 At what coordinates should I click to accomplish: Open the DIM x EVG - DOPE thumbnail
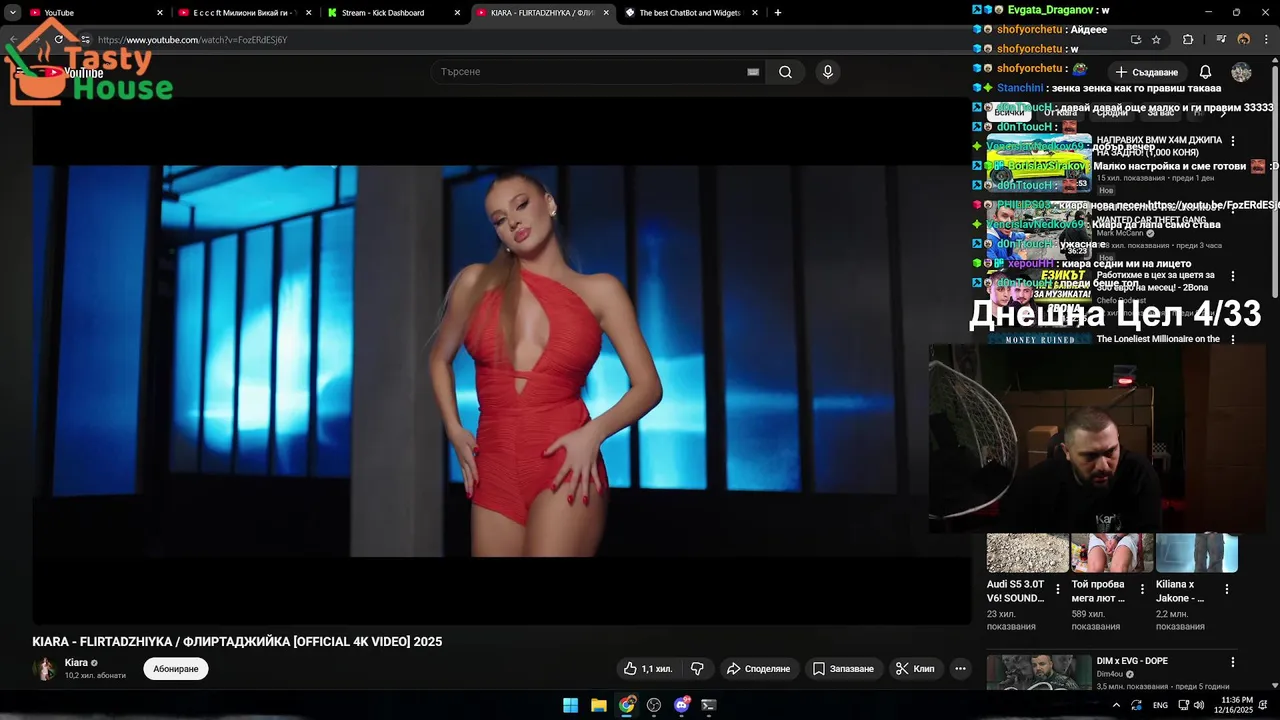pos(1039,672)
